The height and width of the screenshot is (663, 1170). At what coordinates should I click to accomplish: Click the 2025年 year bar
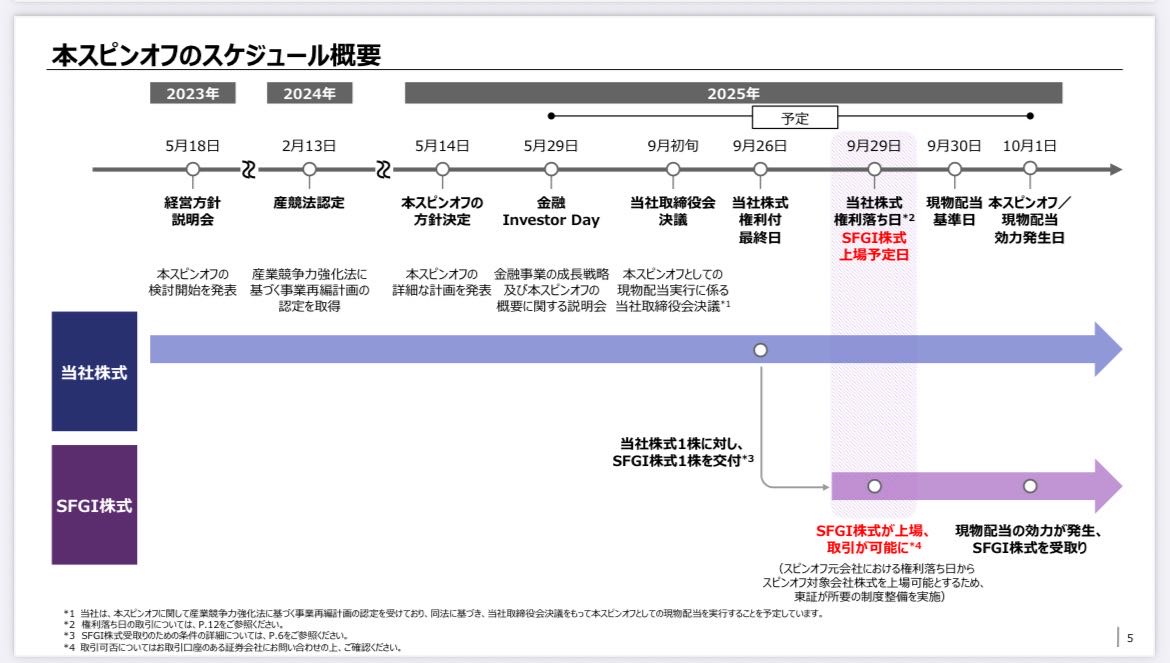[733, 93]
